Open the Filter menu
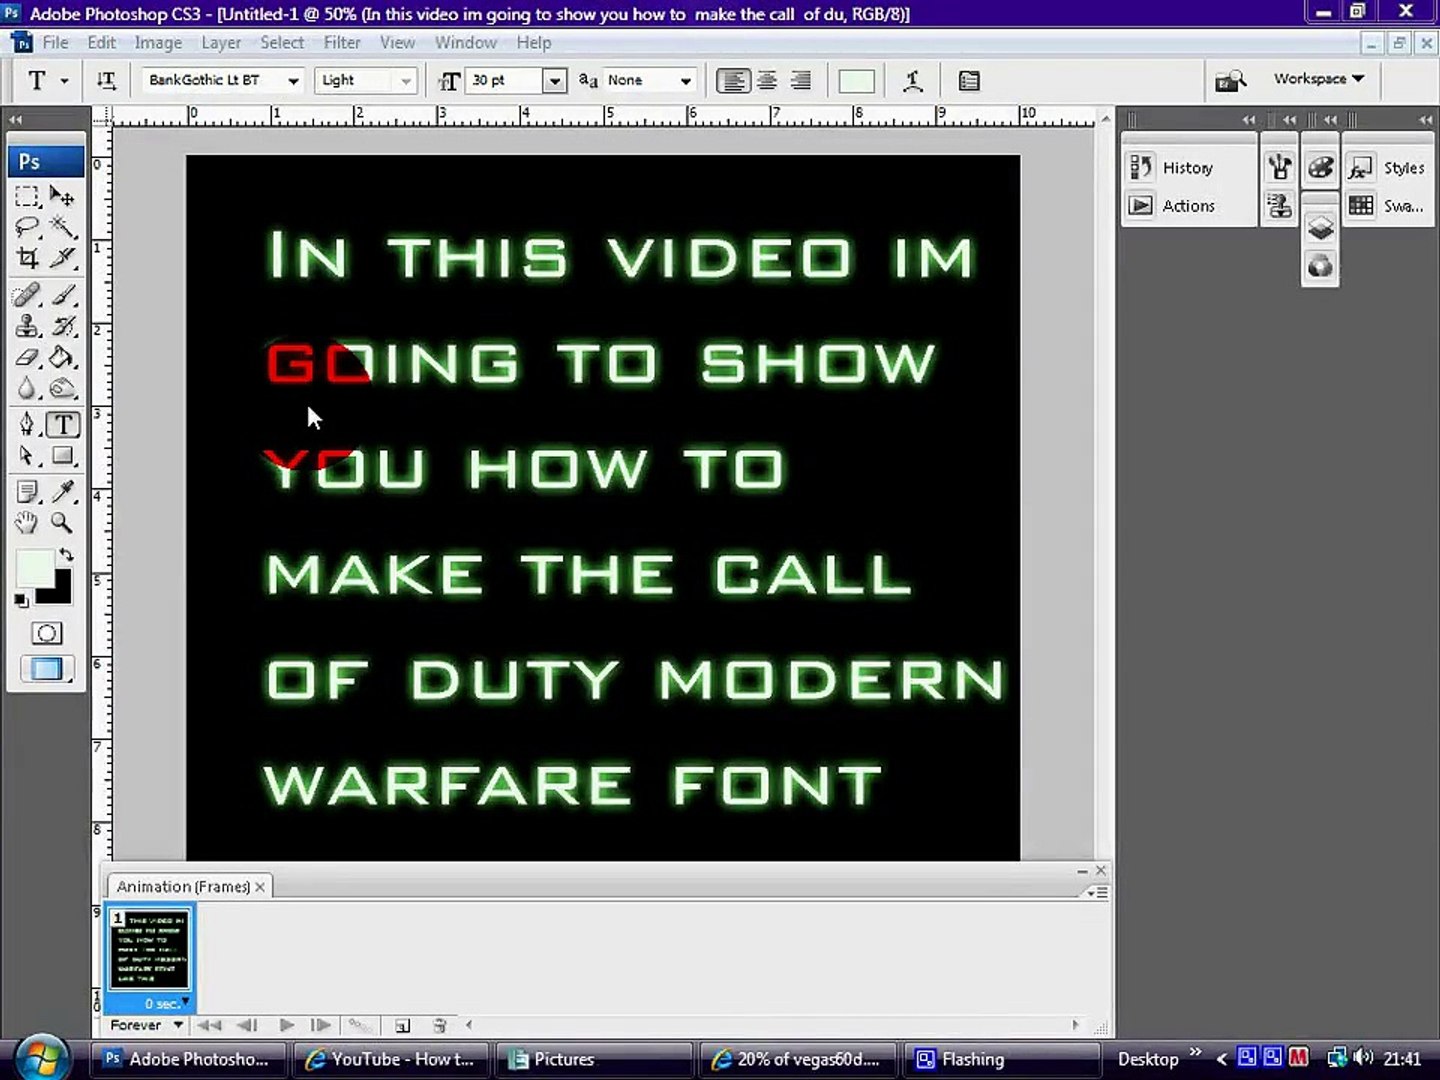The image size is (1440, 1080). 342,43
